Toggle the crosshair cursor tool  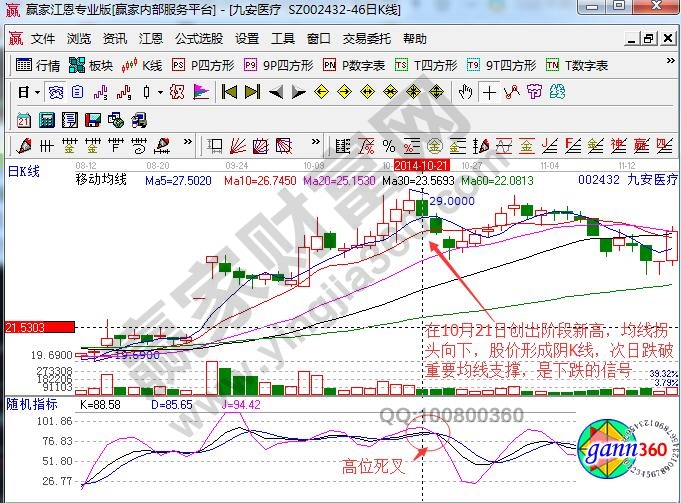point(489,93)
